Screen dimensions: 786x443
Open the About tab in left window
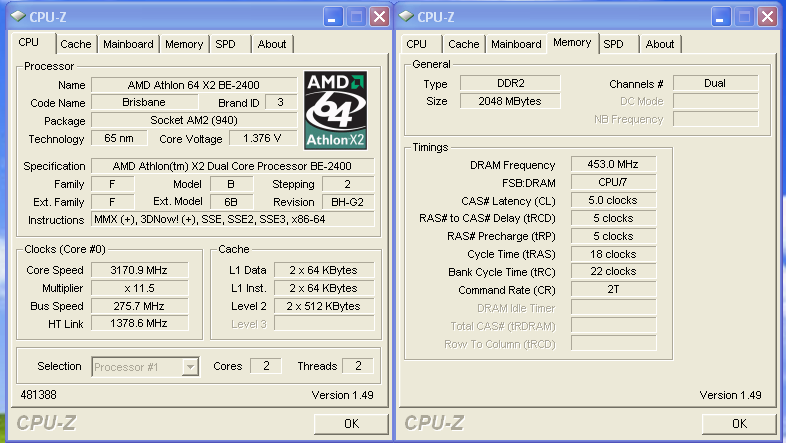tap(272, 44)
